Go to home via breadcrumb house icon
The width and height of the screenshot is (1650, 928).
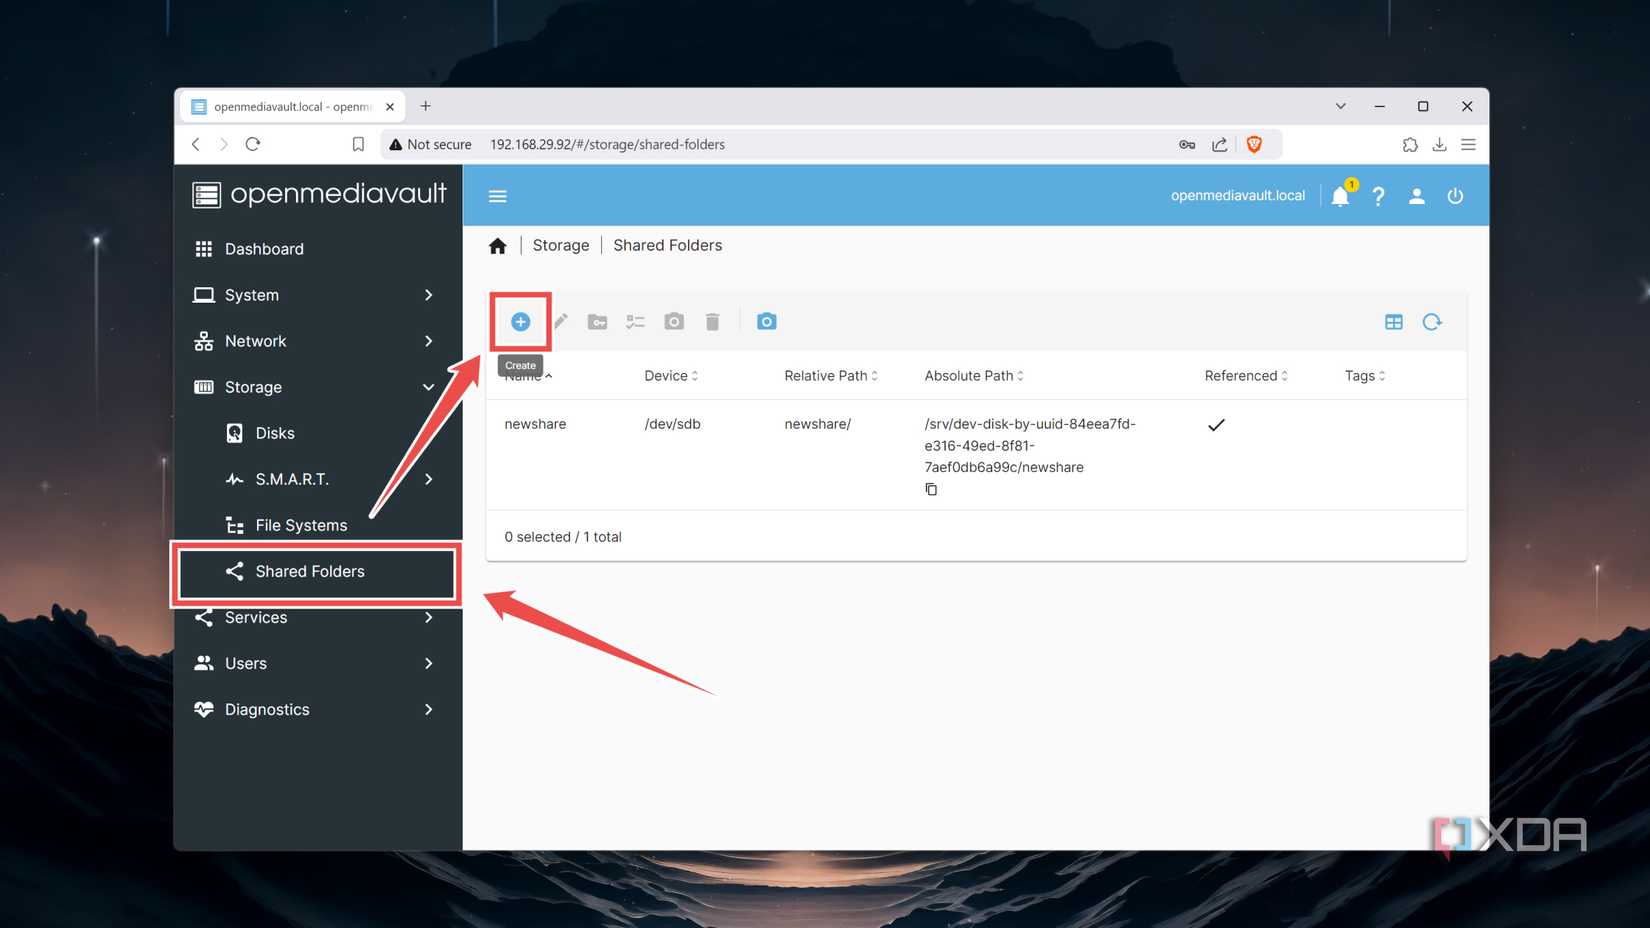[x=497, y=246]
